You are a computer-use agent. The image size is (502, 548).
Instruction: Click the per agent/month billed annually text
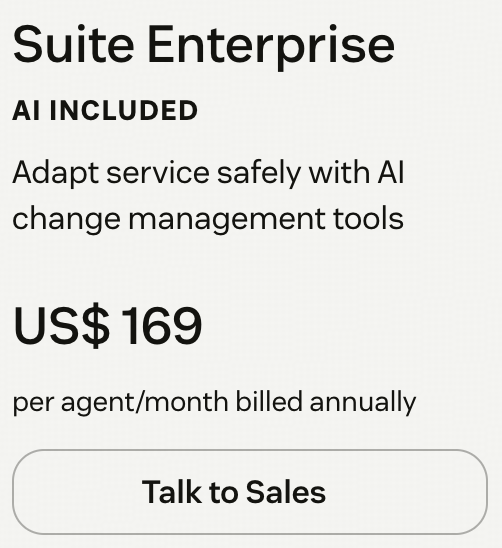tap(214, 402)
